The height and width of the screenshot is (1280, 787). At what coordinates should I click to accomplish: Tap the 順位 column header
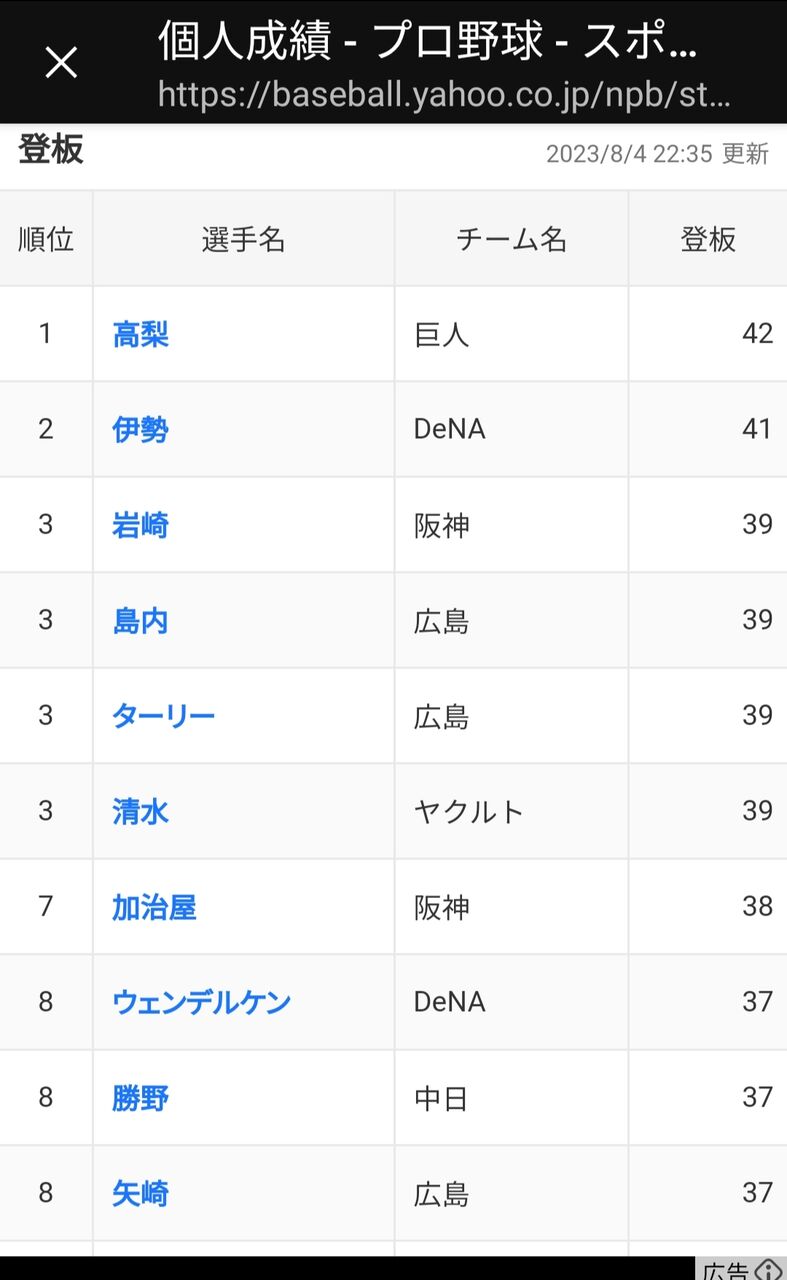click(x=46, y=239)
